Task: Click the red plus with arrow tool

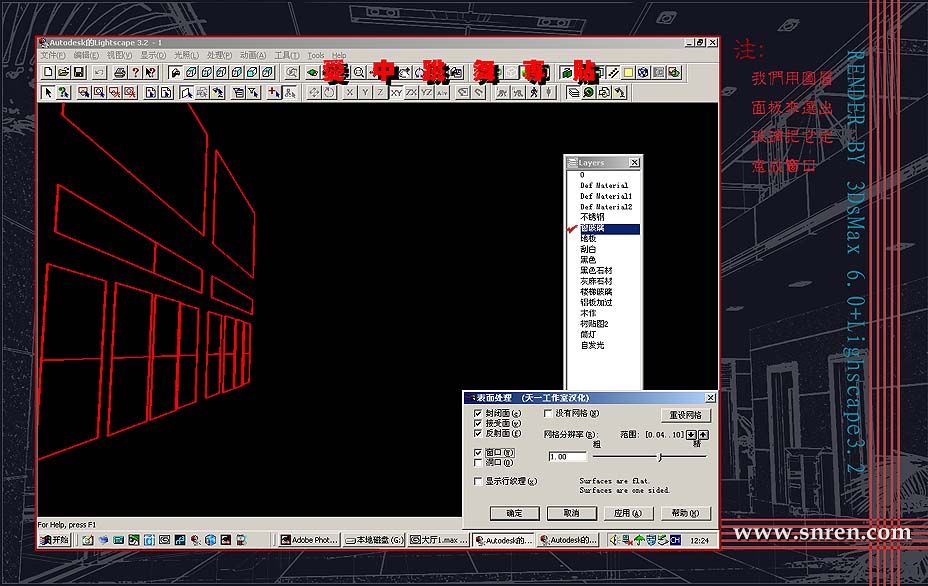Action: click(x=274, y=92)
